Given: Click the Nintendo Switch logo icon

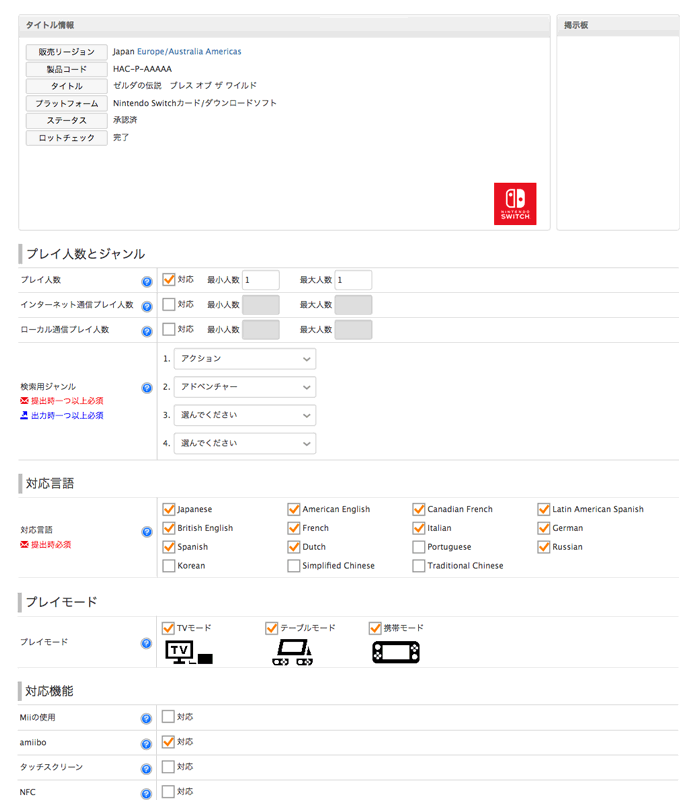Looking at the screenshot, I should click(515, 203).
